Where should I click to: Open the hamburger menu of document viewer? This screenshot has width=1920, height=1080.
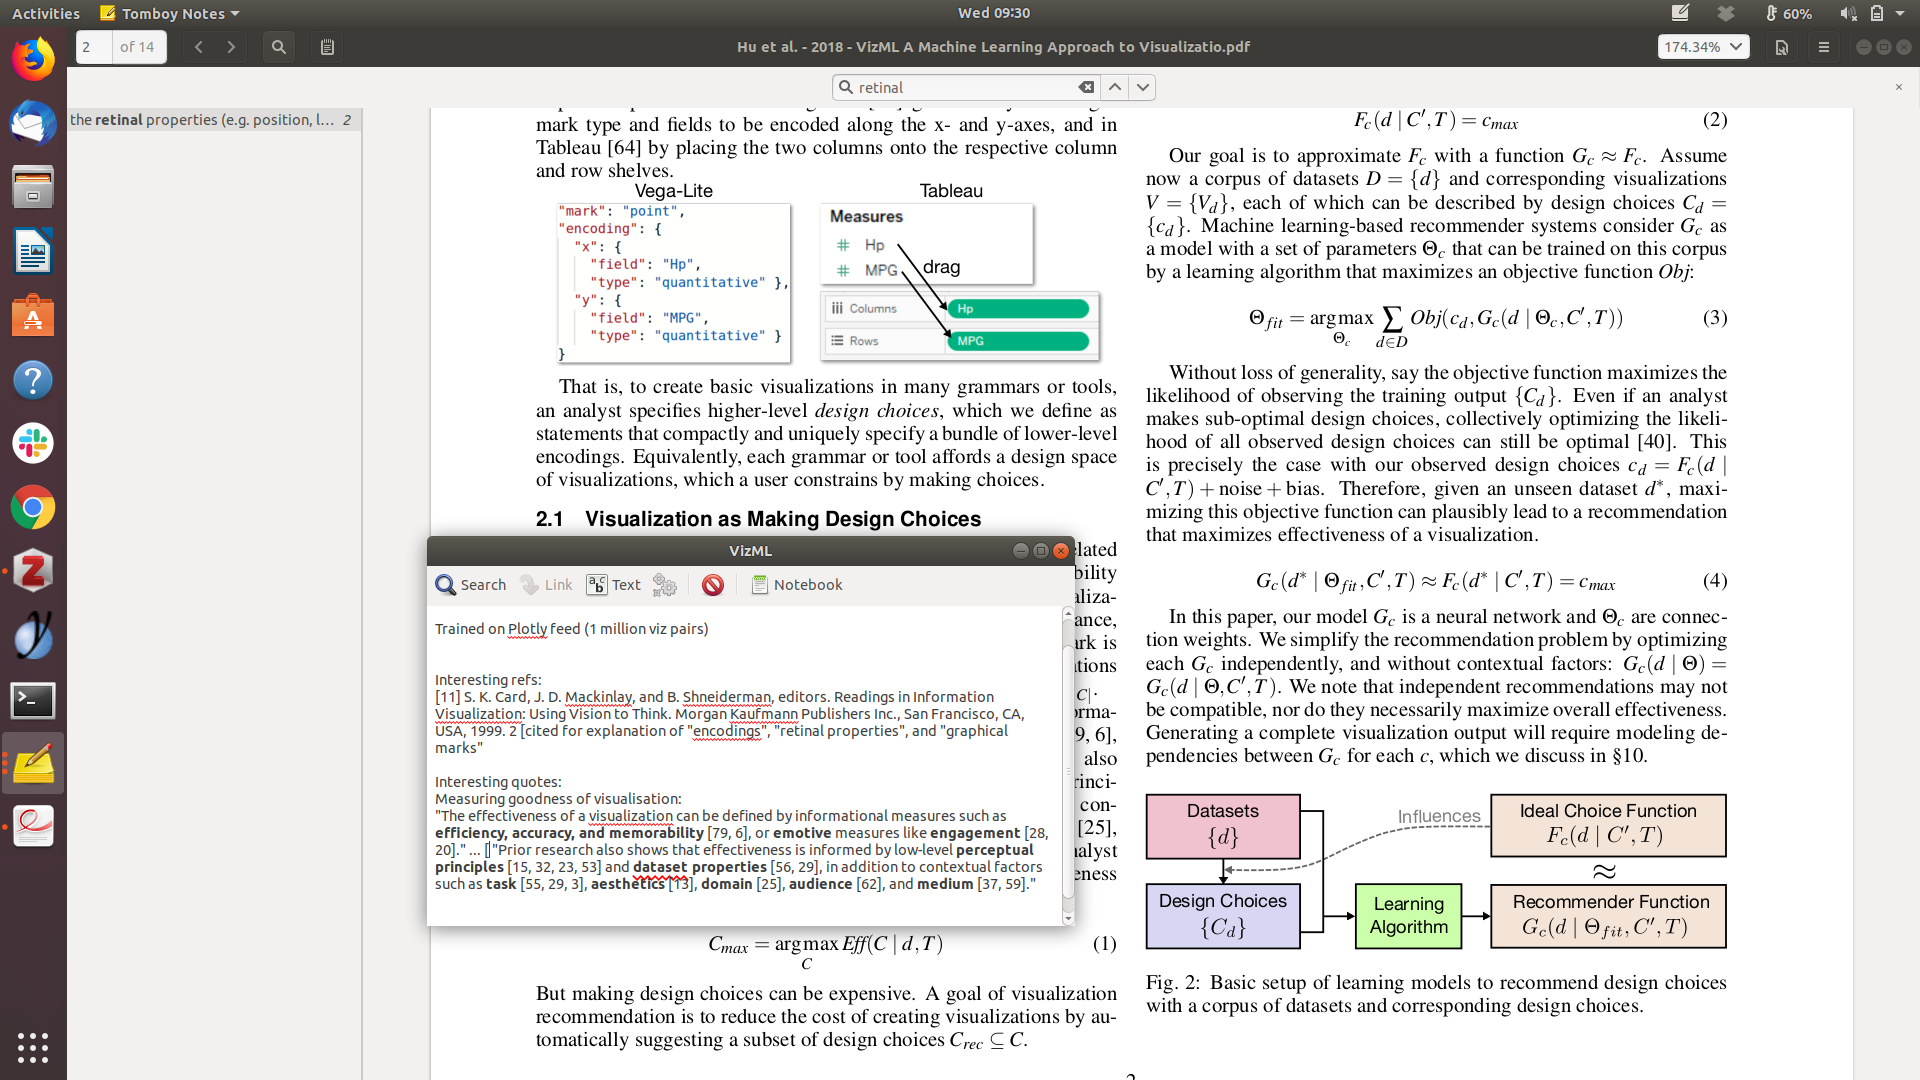point(1823,47)
